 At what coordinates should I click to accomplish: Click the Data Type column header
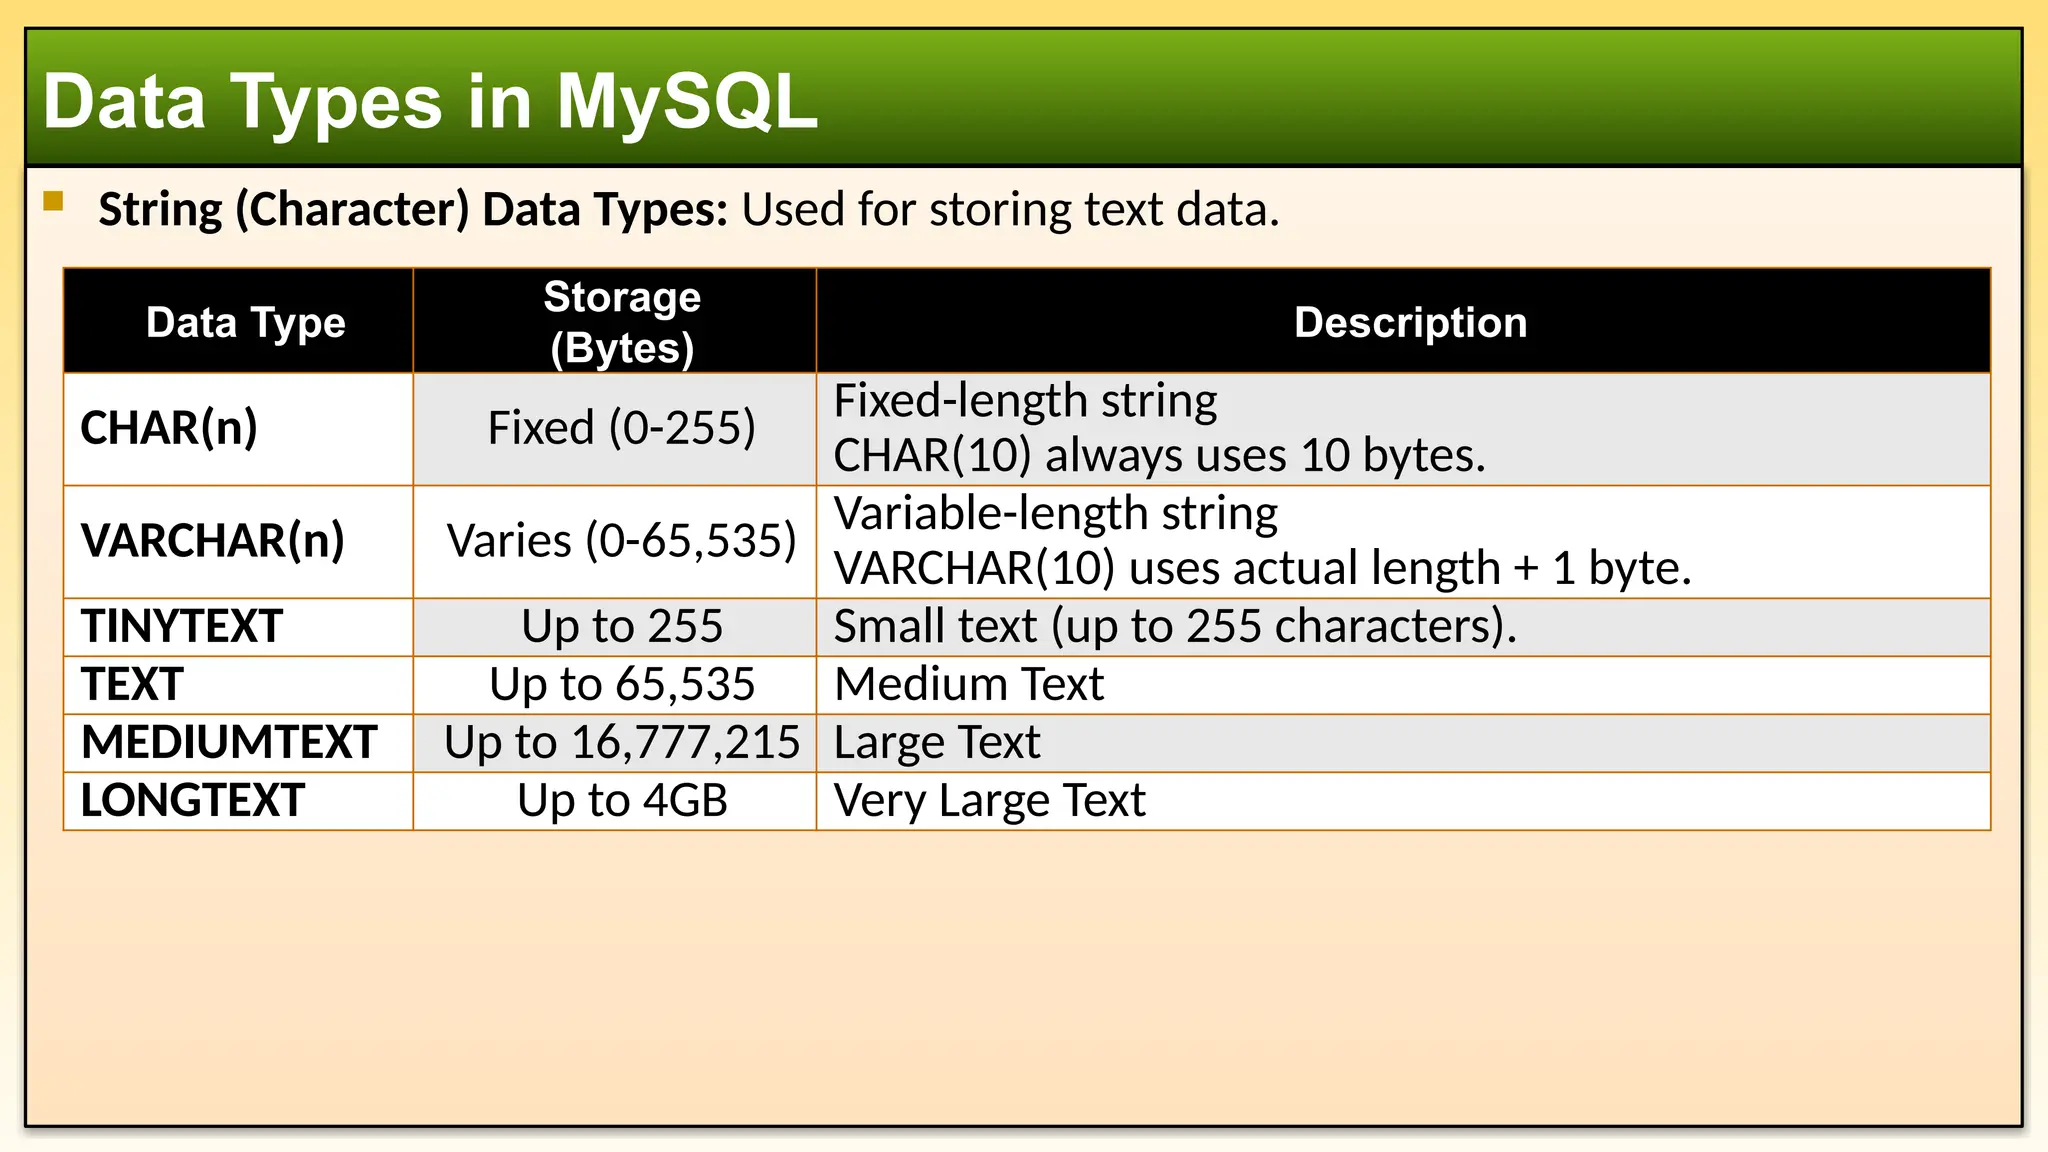click(x=245, y=323)
